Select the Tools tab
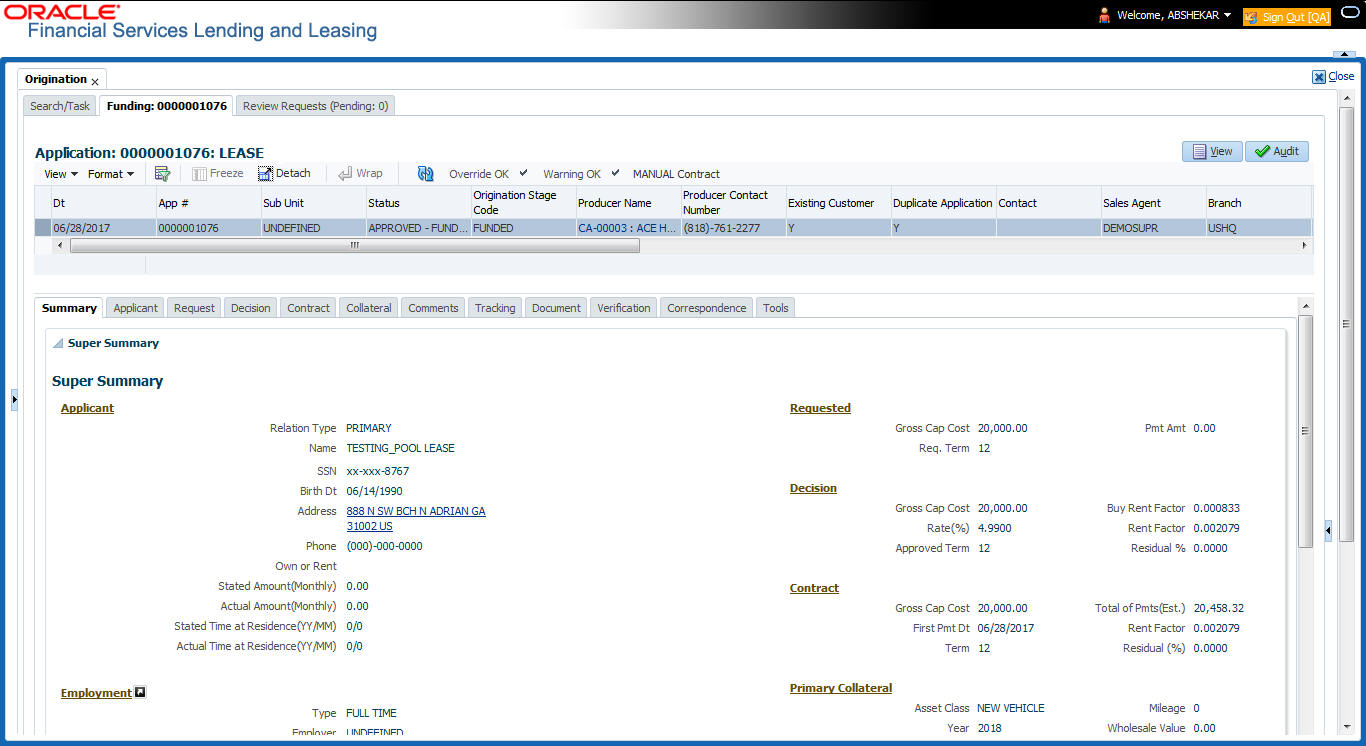Screen dimensions: 1366x746 775,308
